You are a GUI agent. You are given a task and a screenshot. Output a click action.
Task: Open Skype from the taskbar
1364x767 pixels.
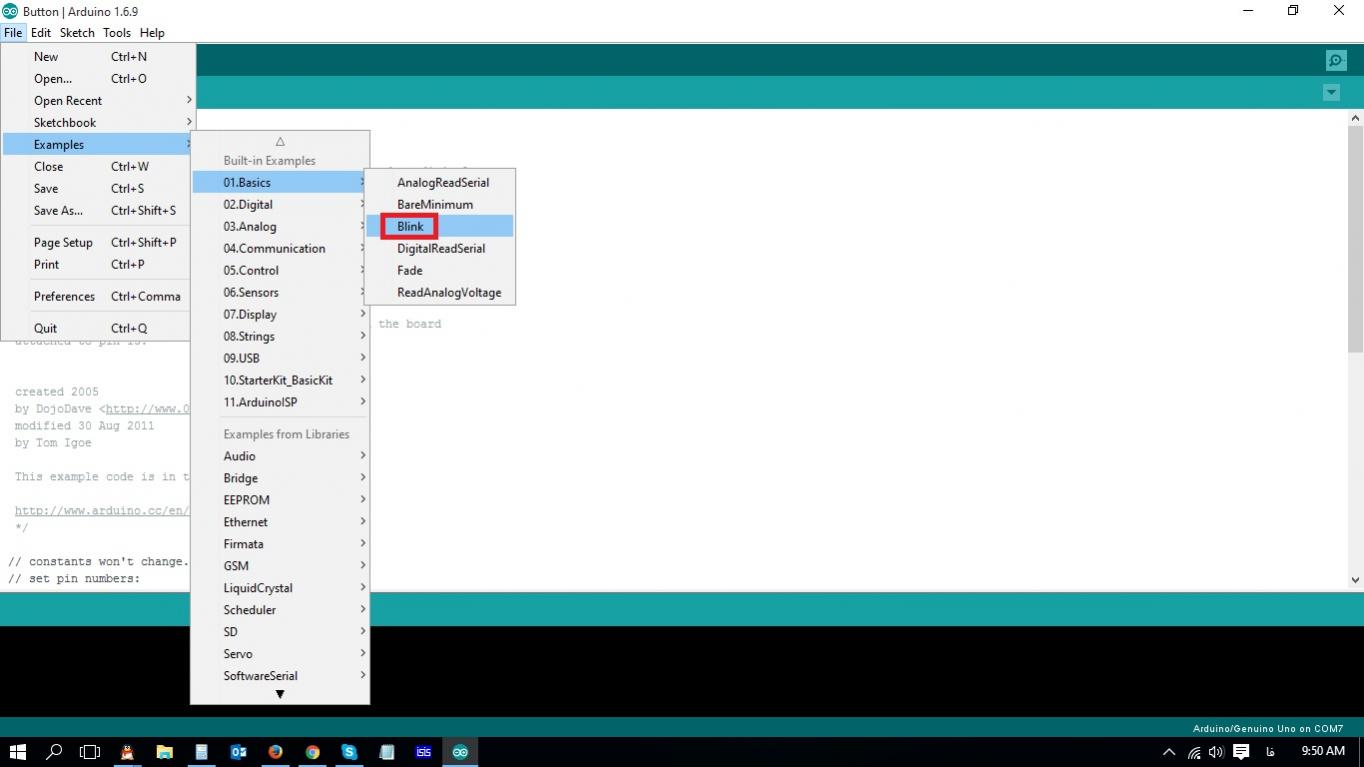point(349,752)
